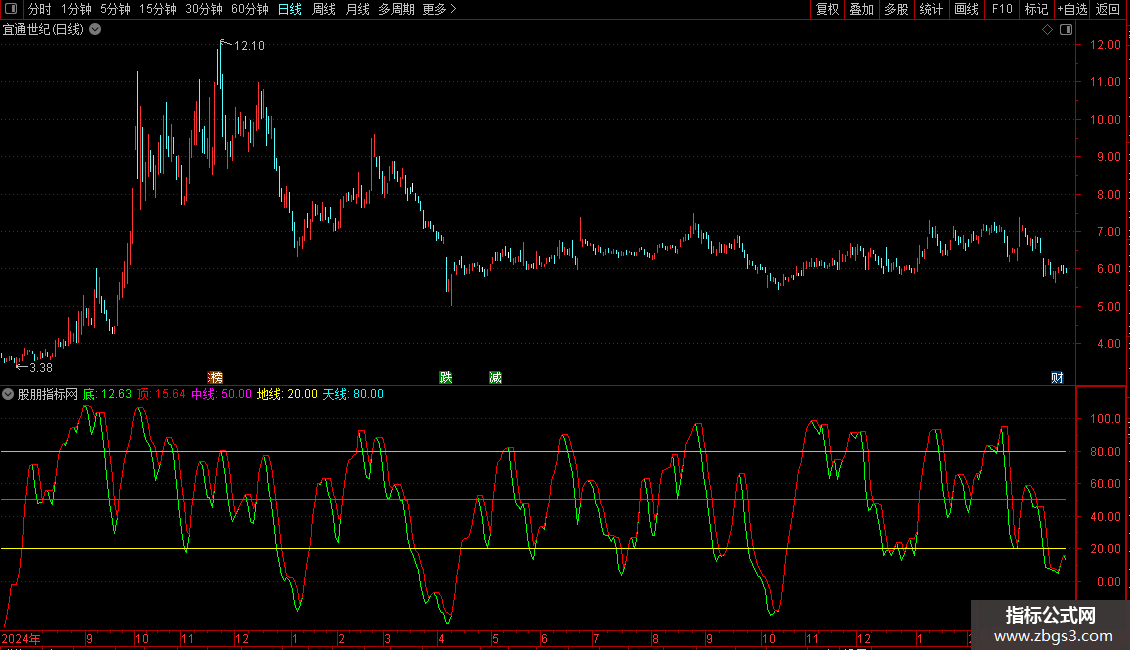
Task: Click the 2024年 label on the time axis
Action: coord(21,638)
